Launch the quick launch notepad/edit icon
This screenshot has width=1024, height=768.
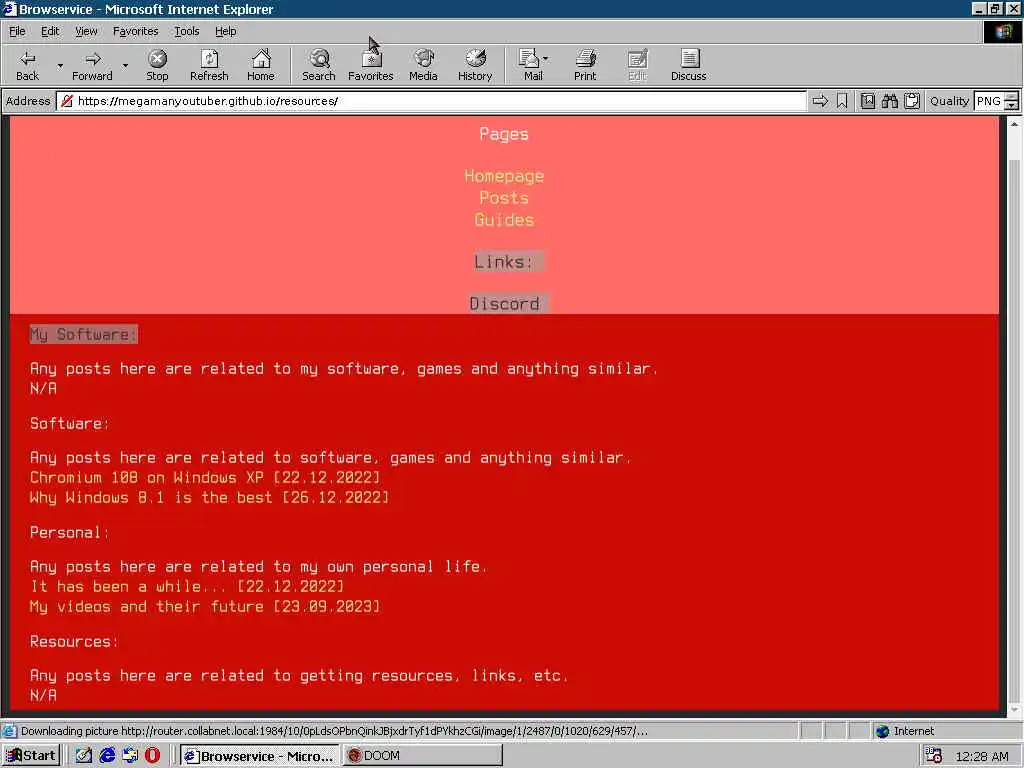(x=84, y=756)
